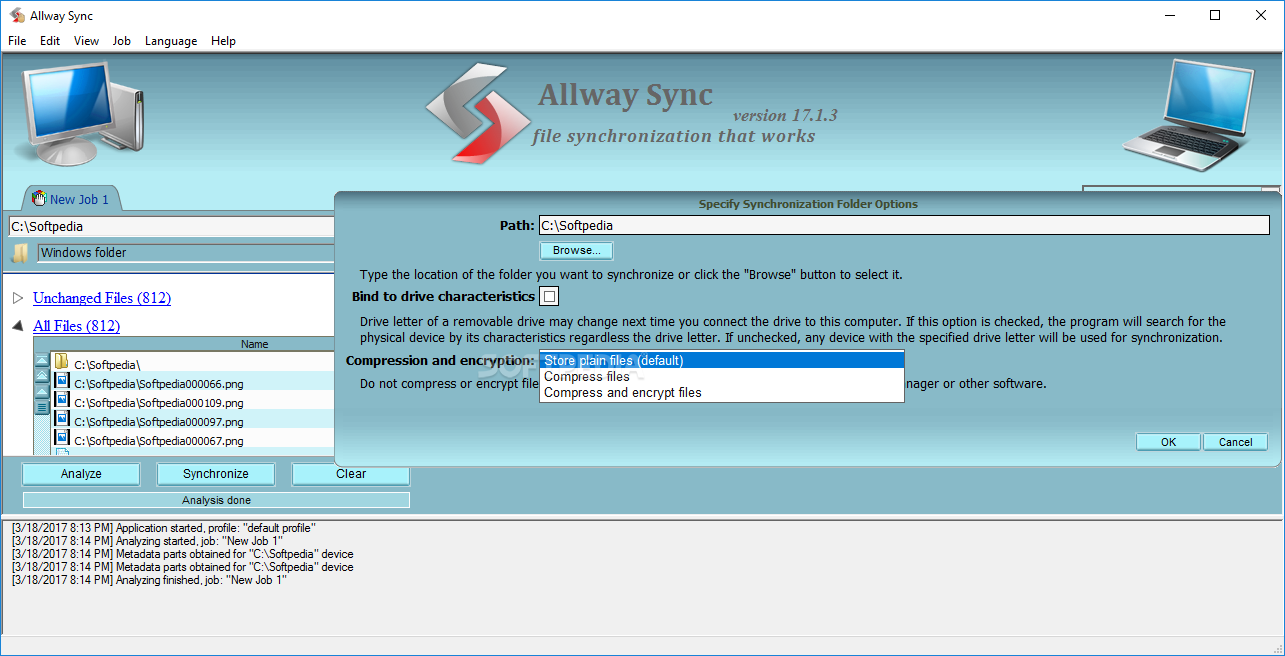Choose Compress and encrypt files option
Image resolution: width=1285 pixels, height=656 pixels.
721,392
